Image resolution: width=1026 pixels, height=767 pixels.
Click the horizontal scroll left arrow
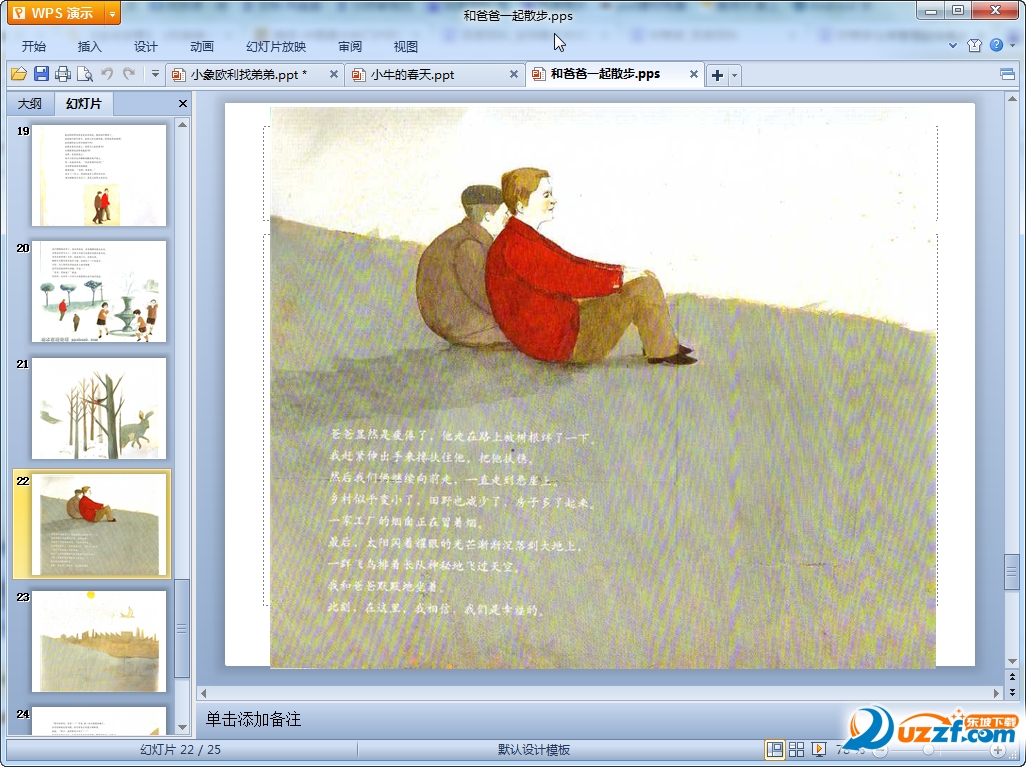pyautogui.click(x=203, y=692)
